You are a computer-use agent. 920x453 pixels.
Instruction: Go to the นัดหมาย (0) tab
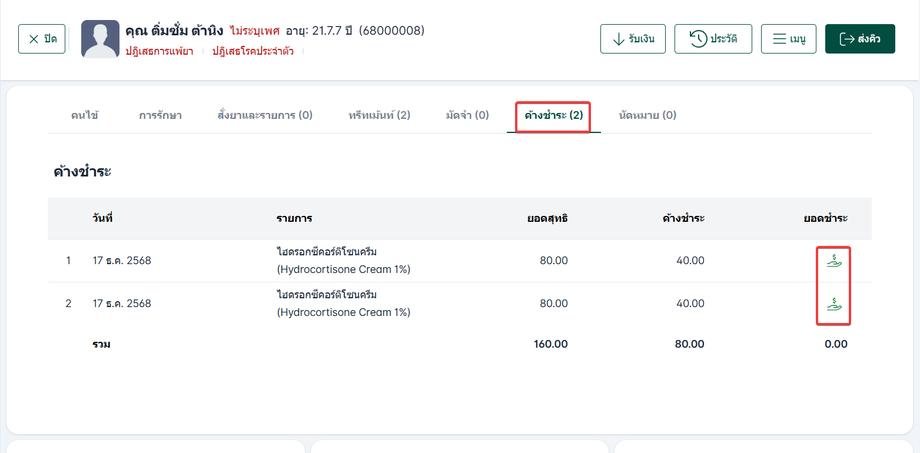(647, 115)
